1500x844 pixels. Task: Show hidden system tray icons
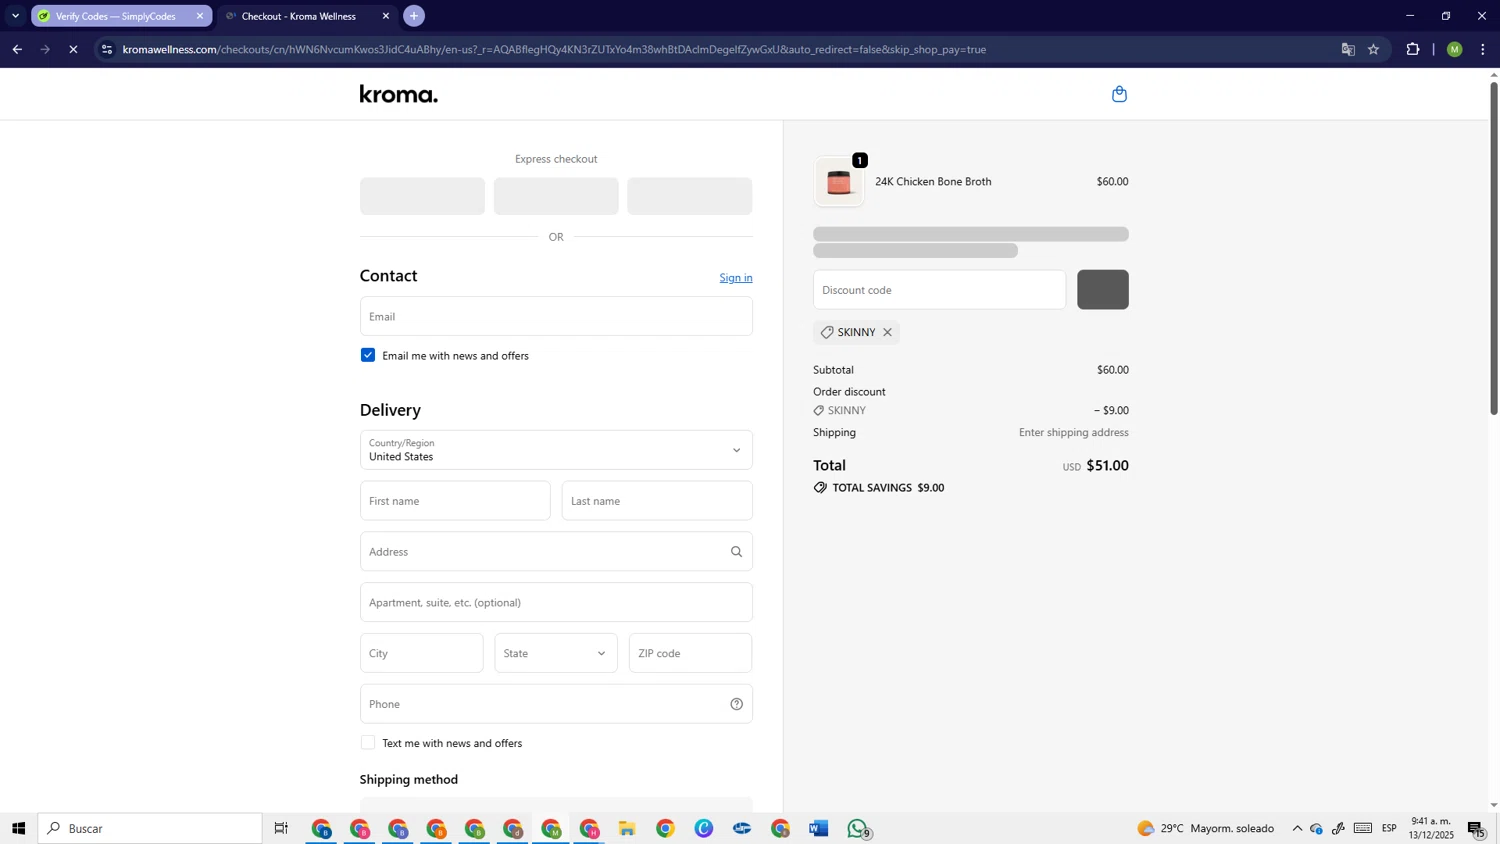point(1297,828)
